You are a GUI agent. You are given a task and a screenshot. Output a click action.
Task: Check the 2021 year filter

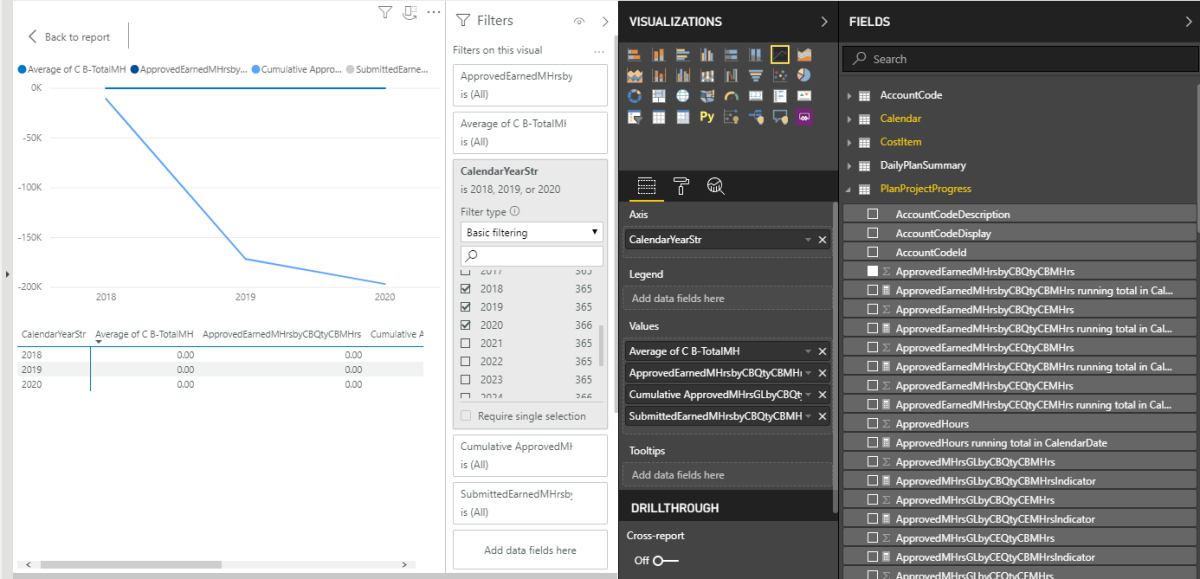pos(465,343)
